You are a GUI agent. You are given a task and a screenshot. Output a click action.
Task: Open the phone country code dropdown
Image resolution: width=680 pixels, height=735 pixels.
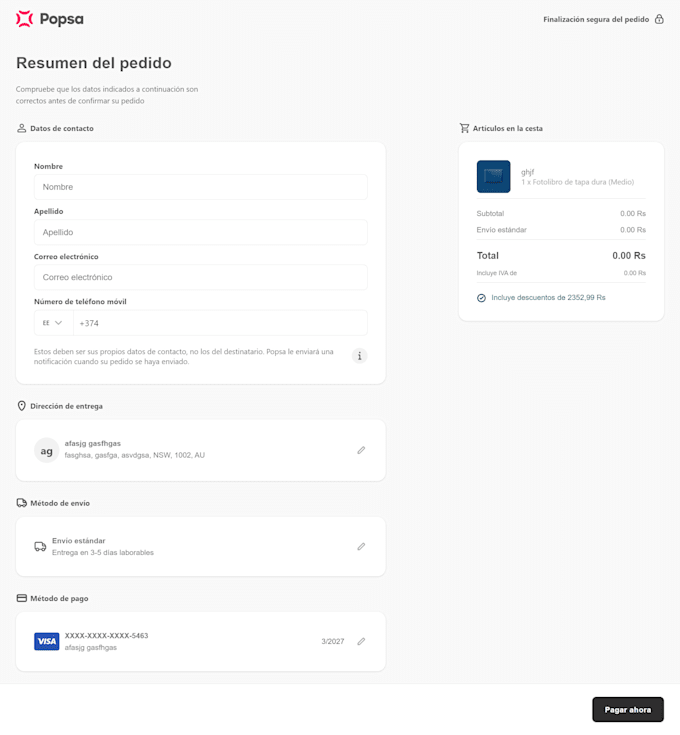click(x=53, y=323)
